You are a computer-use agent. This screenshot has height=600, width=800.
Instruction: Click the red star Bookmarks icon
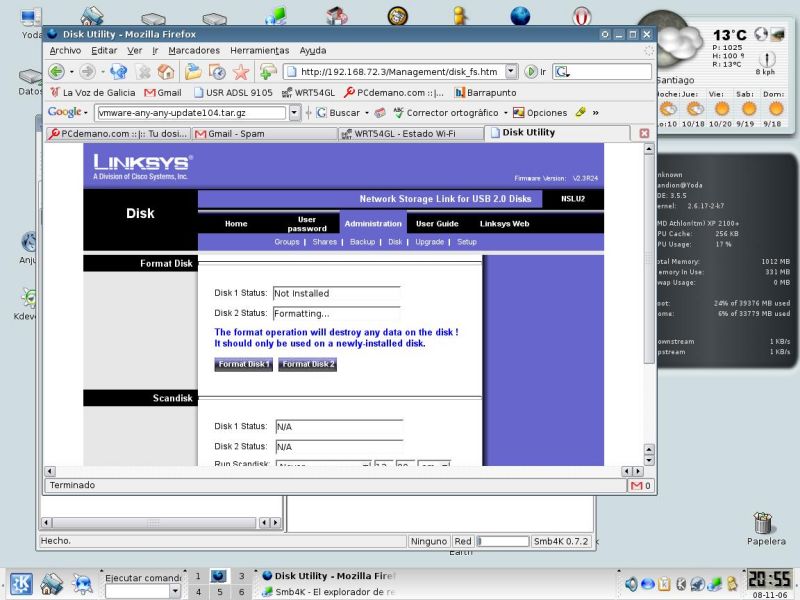[x=241, y=72]
